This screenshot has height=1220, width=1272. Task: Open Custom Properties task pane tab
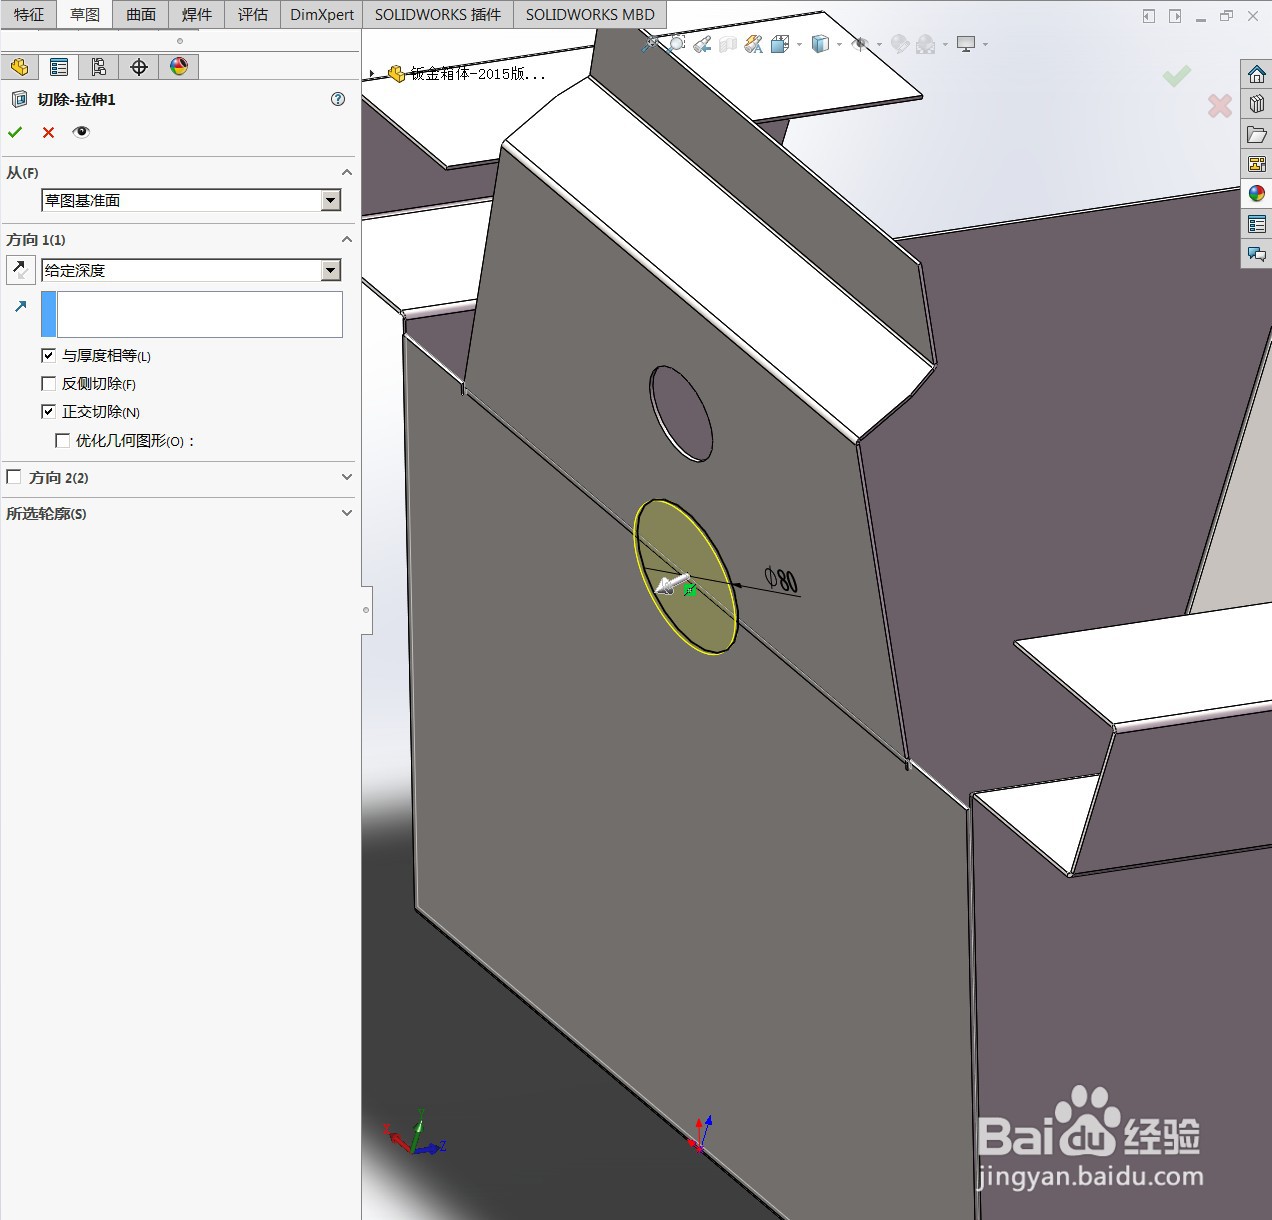click(1257, 224)
